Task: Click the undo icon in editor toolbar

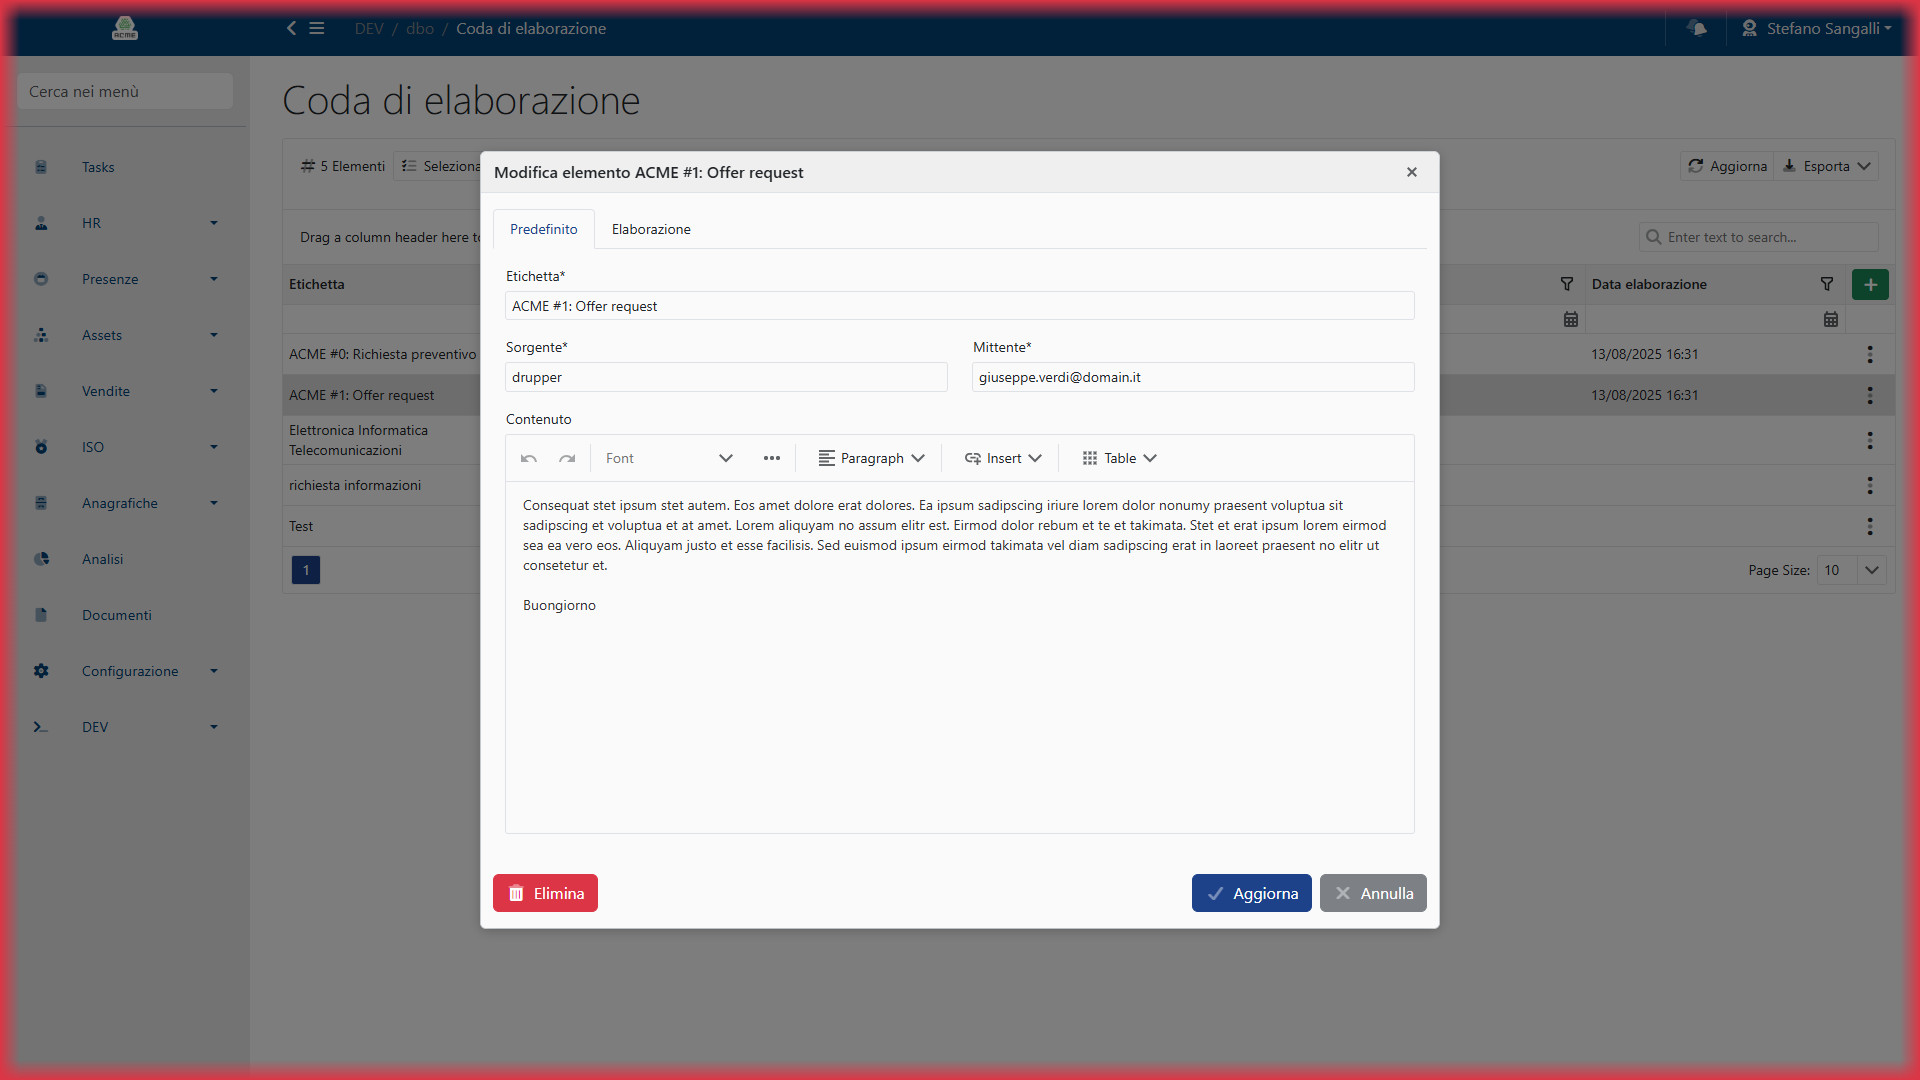Action: click(x=529, y=458)
